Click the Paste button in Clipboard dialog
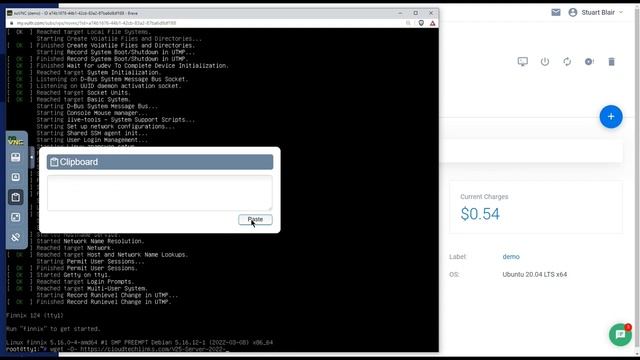The height and width of the screenshot is (360, 640). pyautogui.click(x=255, y=220)
